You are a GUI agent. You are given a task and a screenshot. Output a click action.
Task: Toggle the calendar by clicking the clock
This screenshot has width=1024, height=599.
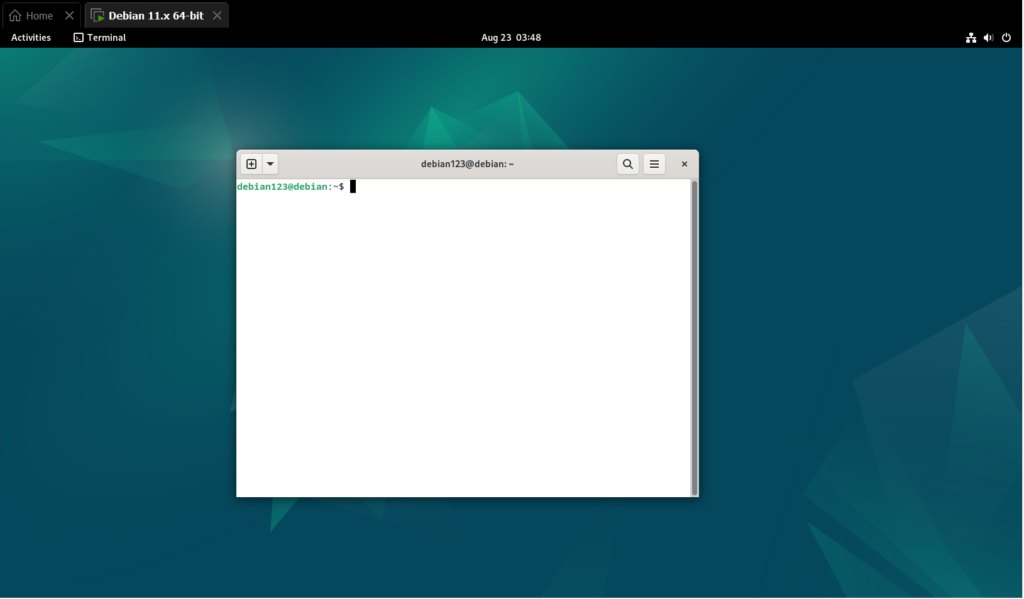point(511,37)
